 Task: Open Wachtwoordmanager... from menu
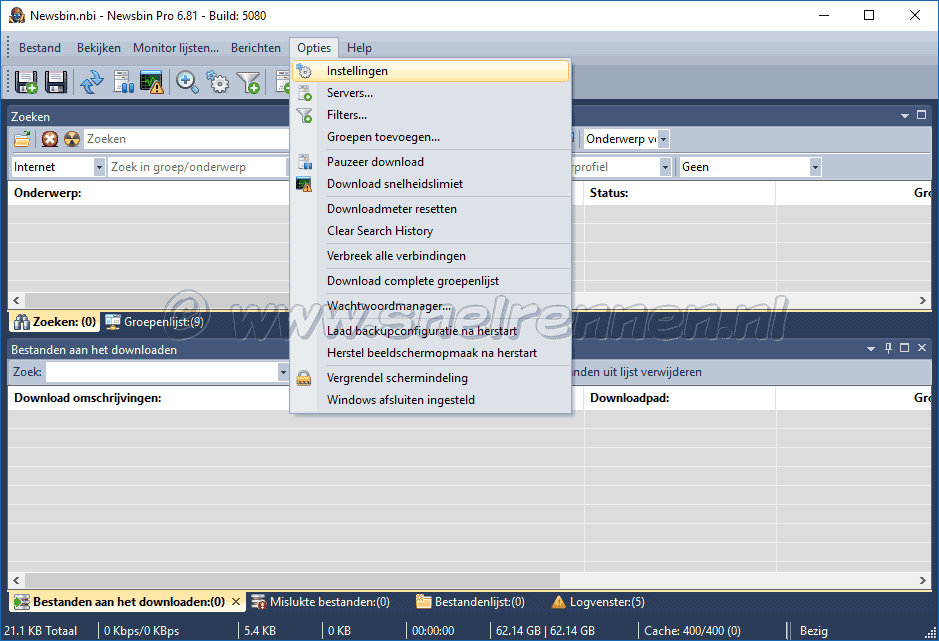click(x=431, y=306)
